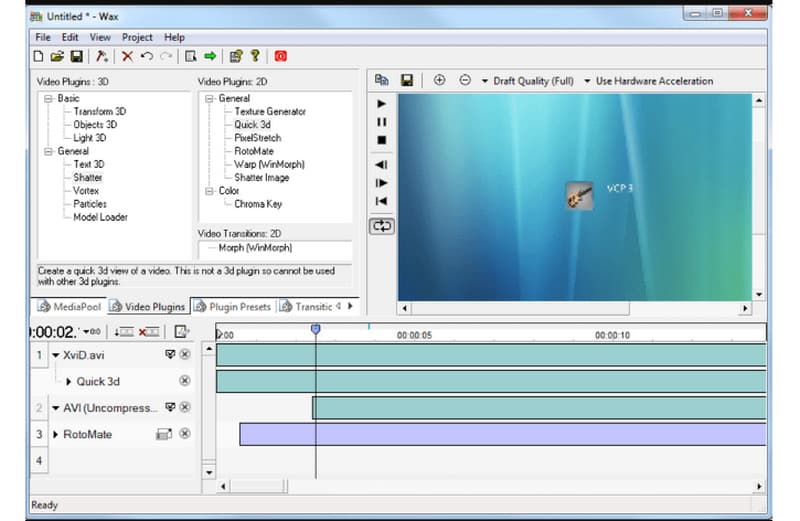Click the playhead marker on timeline ruler
This screenshot has width=800, height=521.
[x=315, y=329]
